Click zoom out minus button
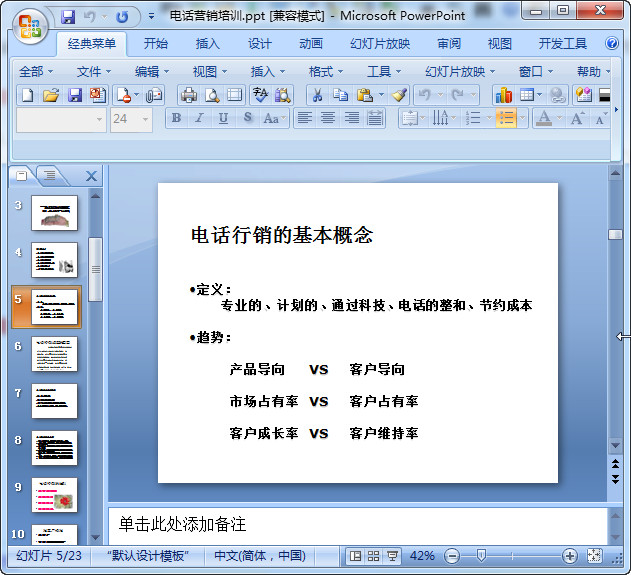631x575 pixels. [452, 556]
